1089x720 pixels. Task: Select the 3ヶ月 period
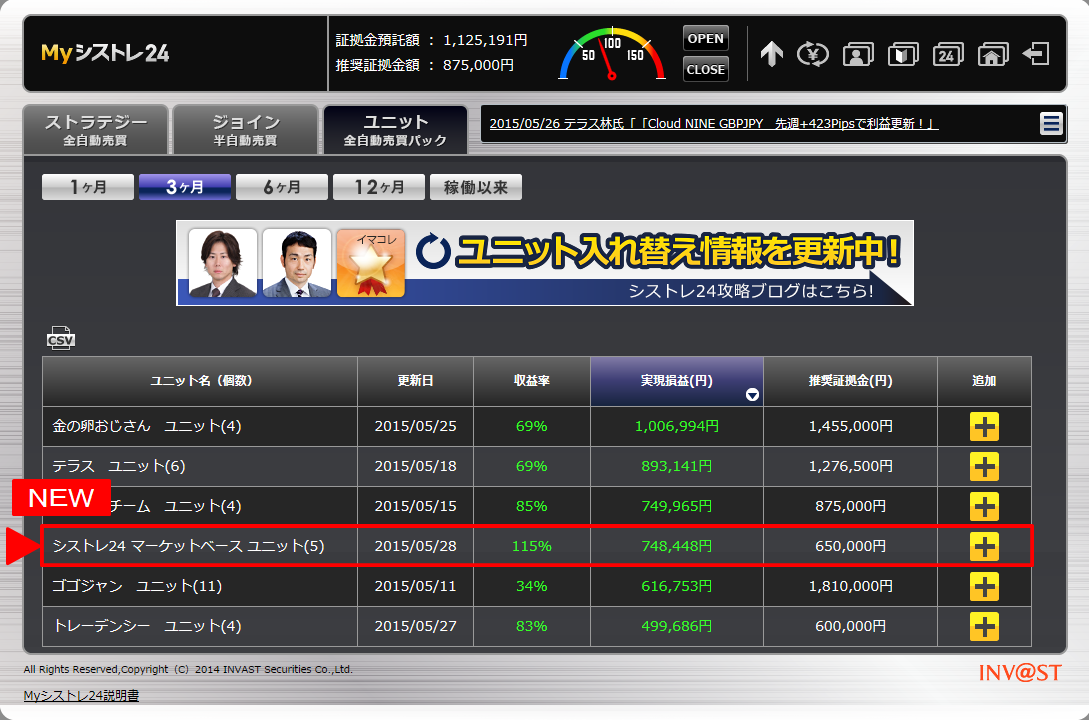tap(185, 187)
